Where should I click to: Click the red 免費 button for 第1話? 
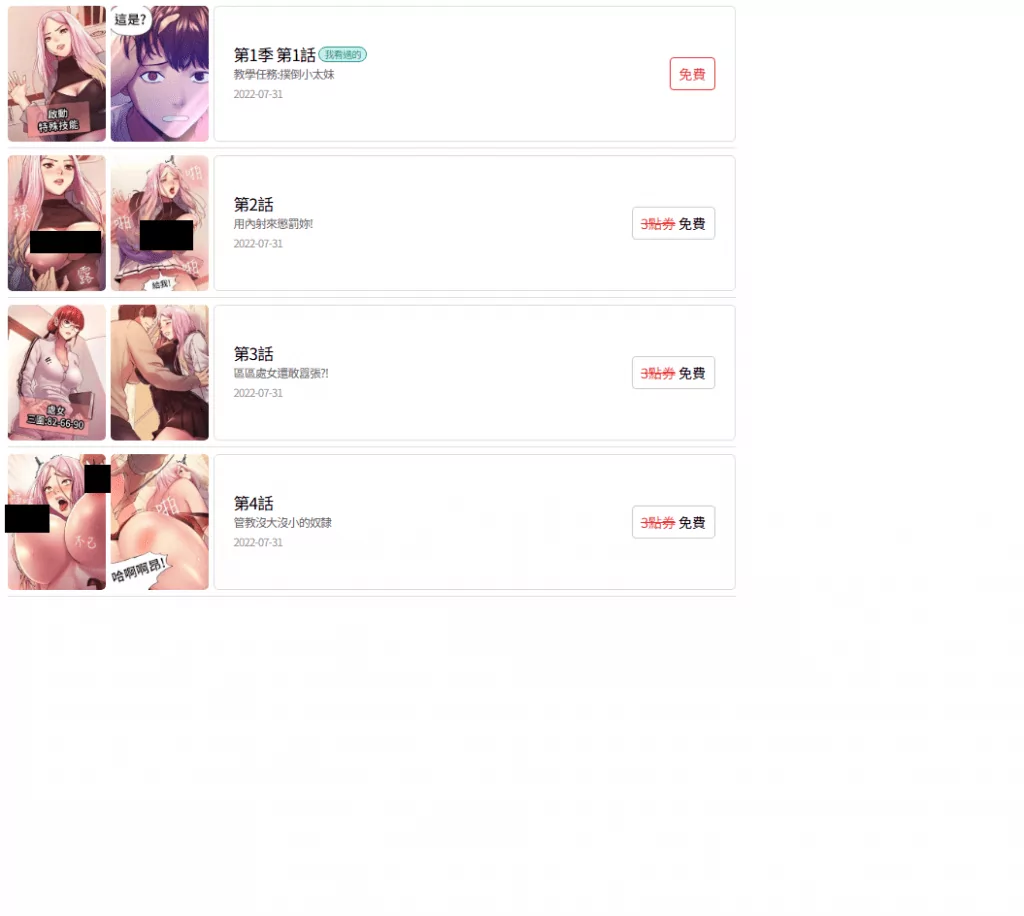point(692,74)
